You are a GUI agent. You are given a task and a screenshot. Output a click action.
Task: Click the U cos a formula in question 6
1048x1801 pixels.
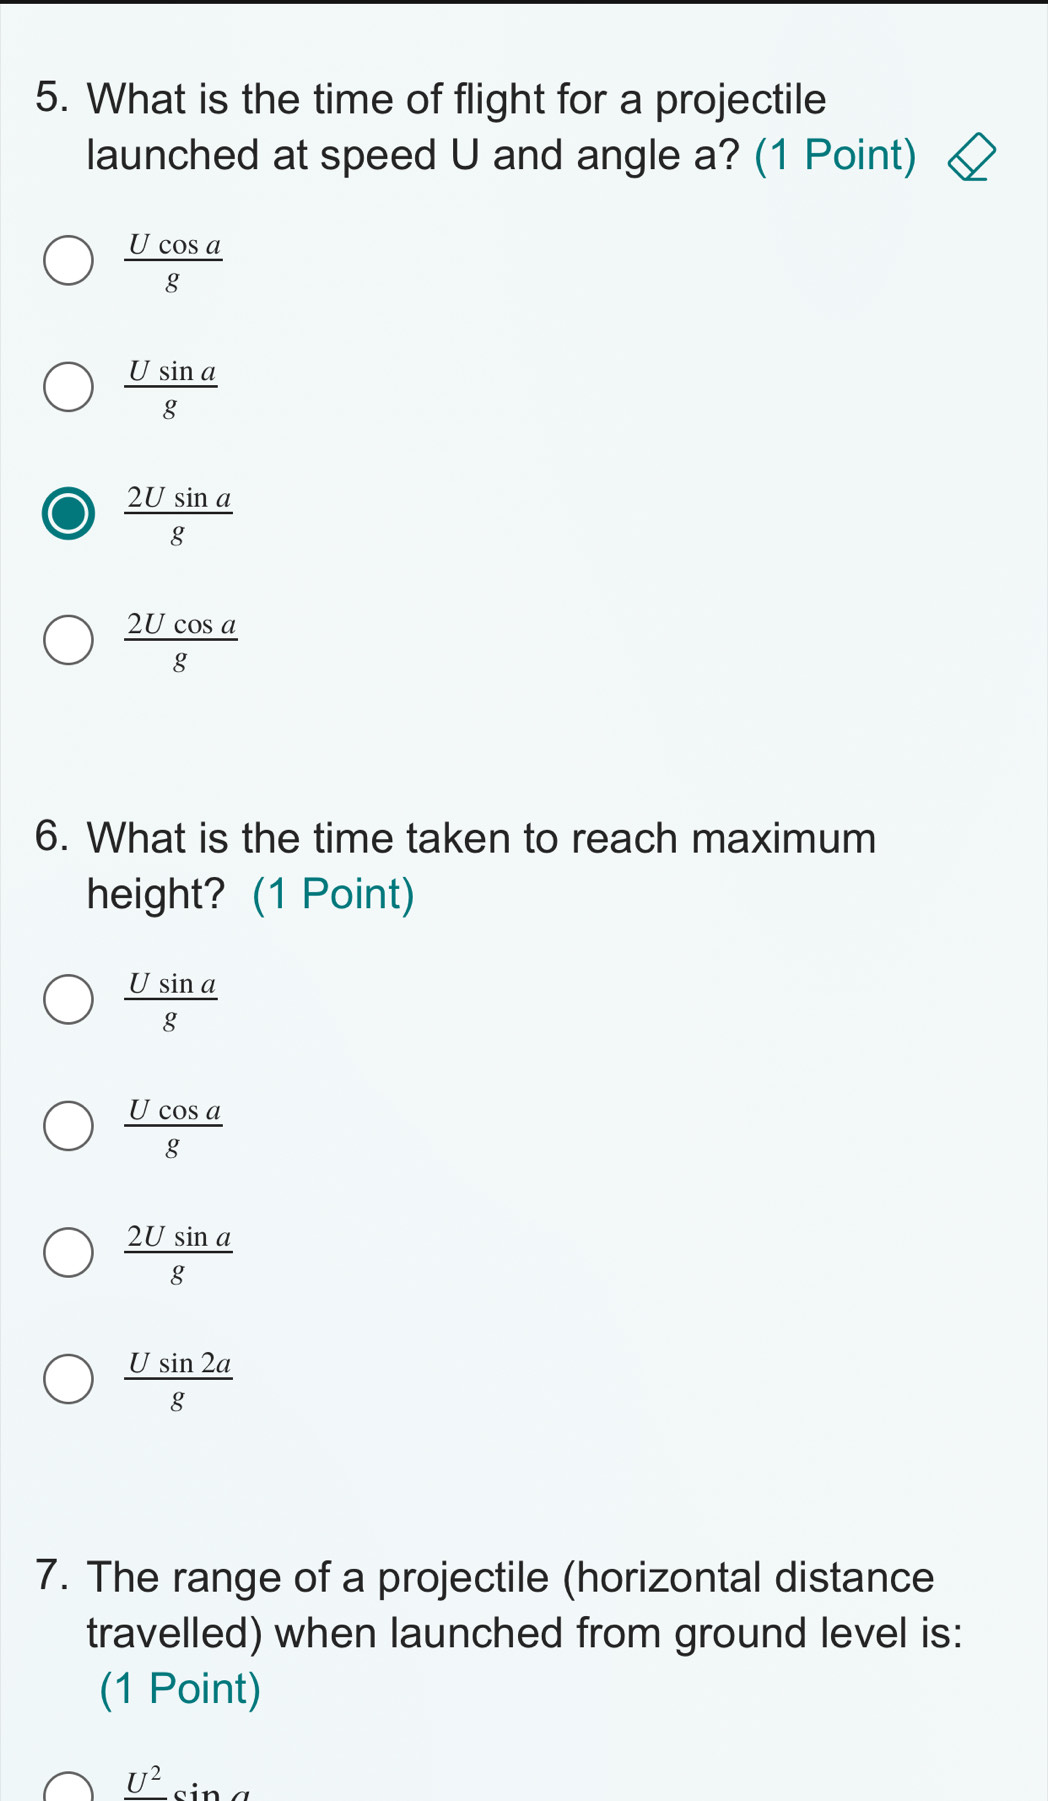point(173,1126)
